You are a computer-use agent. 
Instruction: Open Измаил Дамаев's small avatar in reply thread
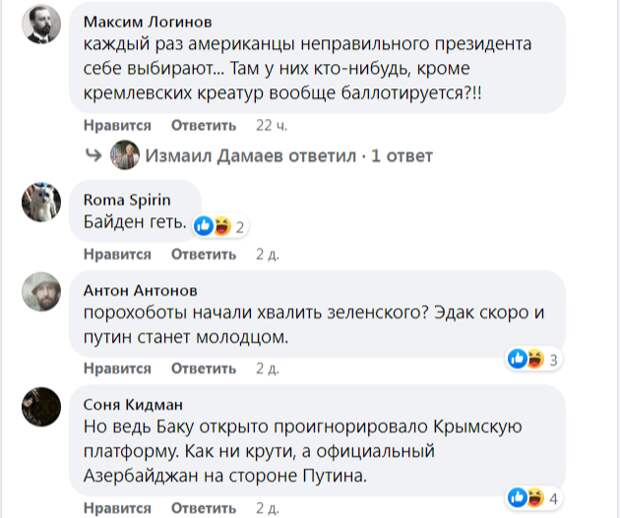pyautogui.click(x=125, y=156)
